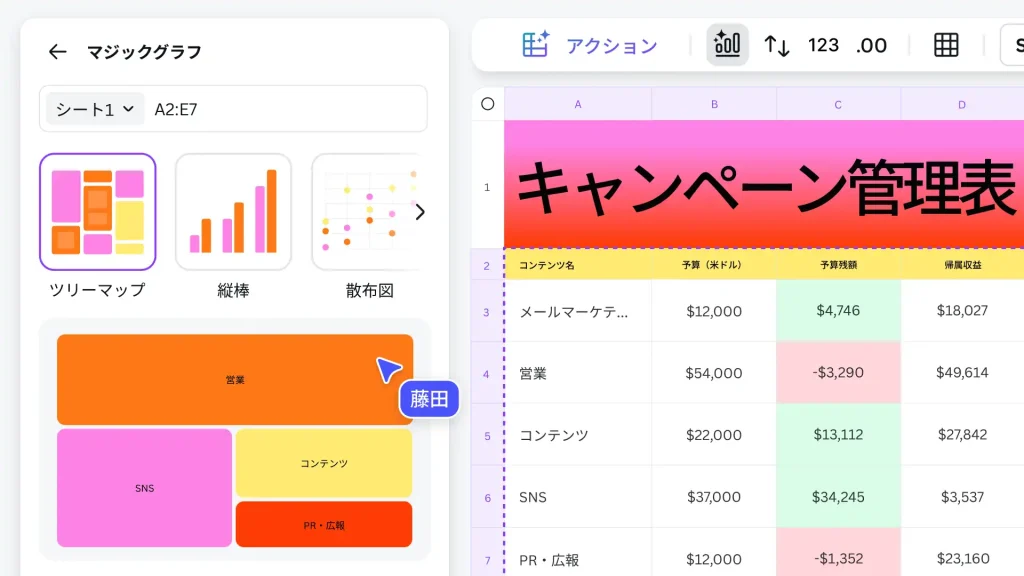Click the magic chart toolbar icon
1024x576 pixels.
pyautogui.click(x=727, y=45)
